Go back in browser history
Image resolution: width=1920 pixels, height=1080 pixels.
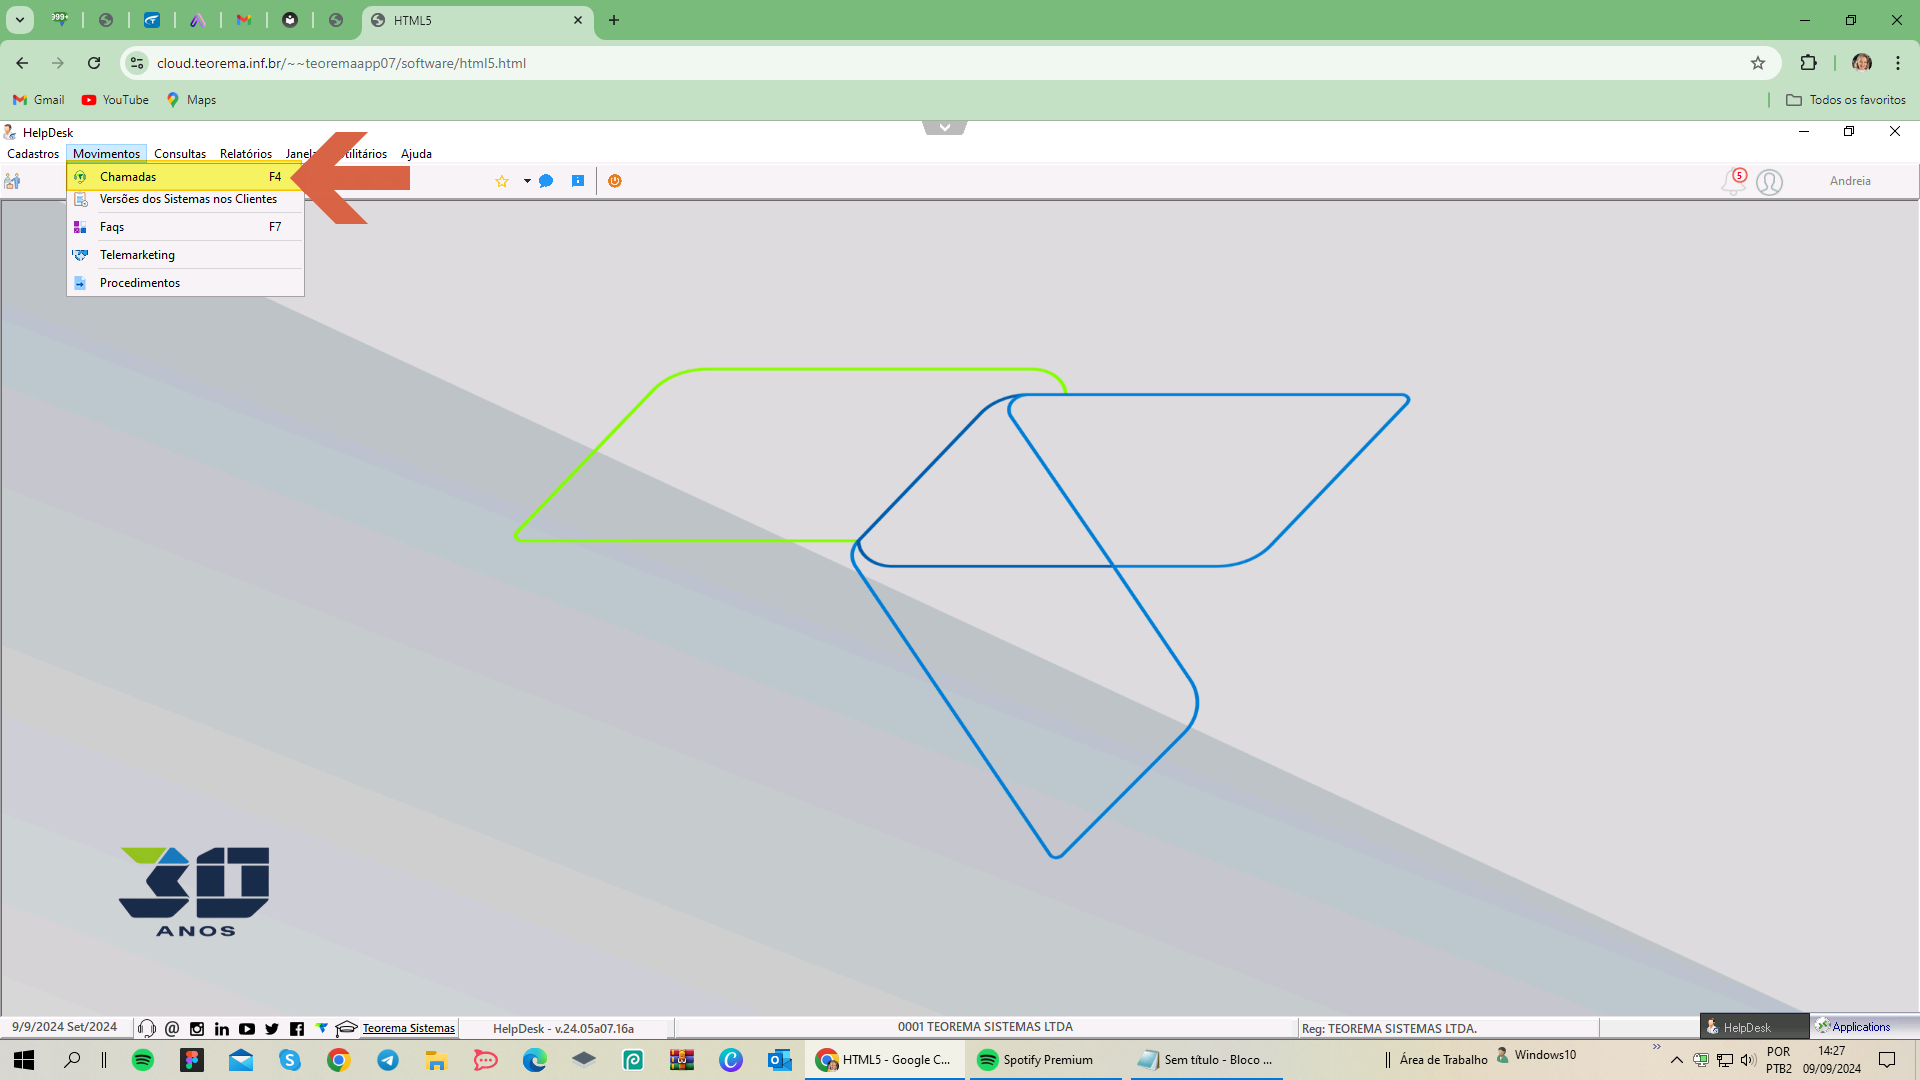pos(22,63)
